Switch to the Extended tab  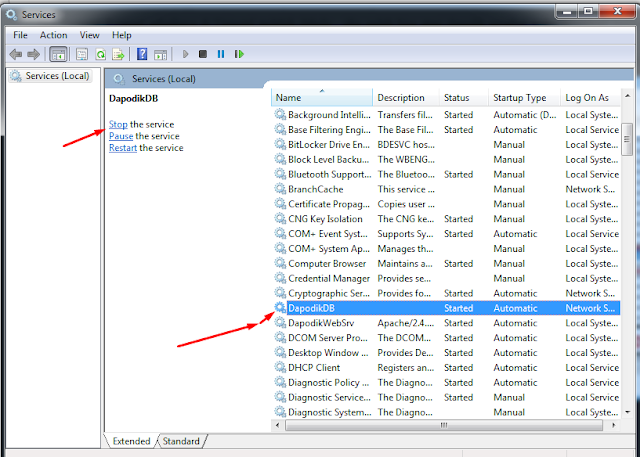point(131,441)
